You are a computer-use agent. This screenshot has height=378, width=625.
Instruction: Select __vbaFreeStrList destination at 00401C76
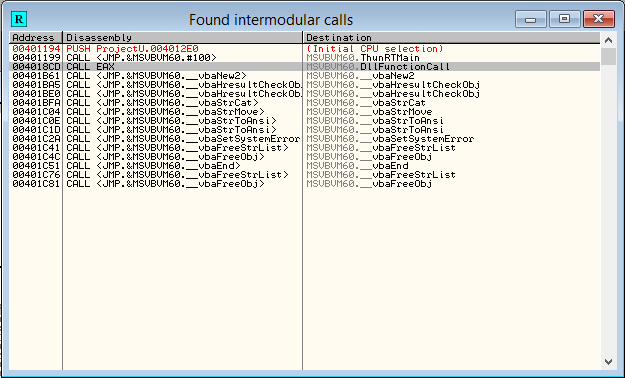coord(381,175)
